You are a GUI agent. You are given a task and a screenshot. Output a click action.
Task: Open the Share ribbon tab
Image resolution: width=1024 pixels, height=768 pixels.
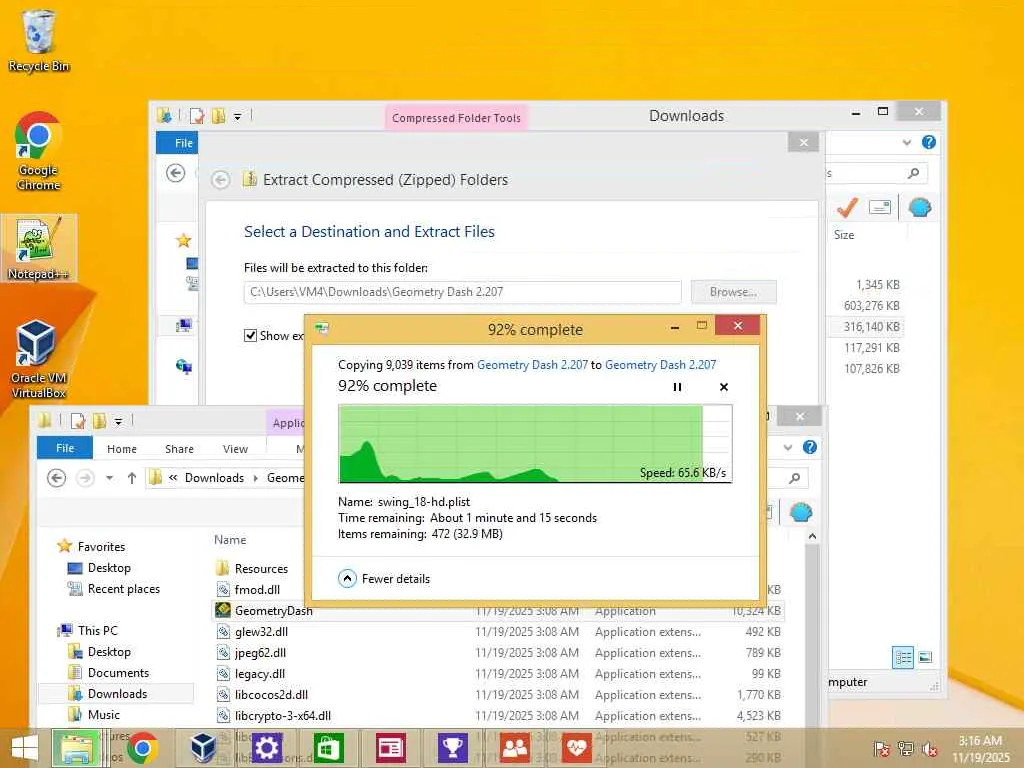click(179, 449)
